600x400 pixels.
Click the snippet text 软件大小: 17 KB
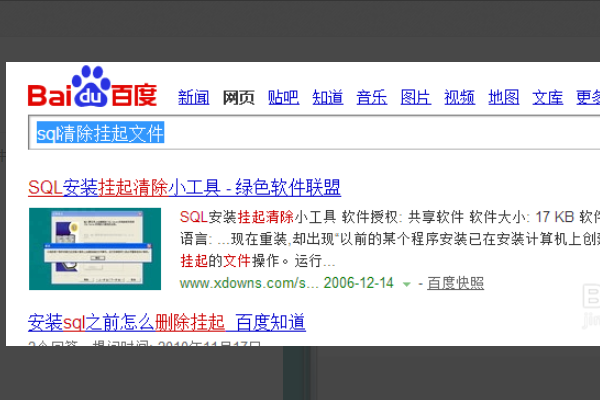click(x=522, y=217)
